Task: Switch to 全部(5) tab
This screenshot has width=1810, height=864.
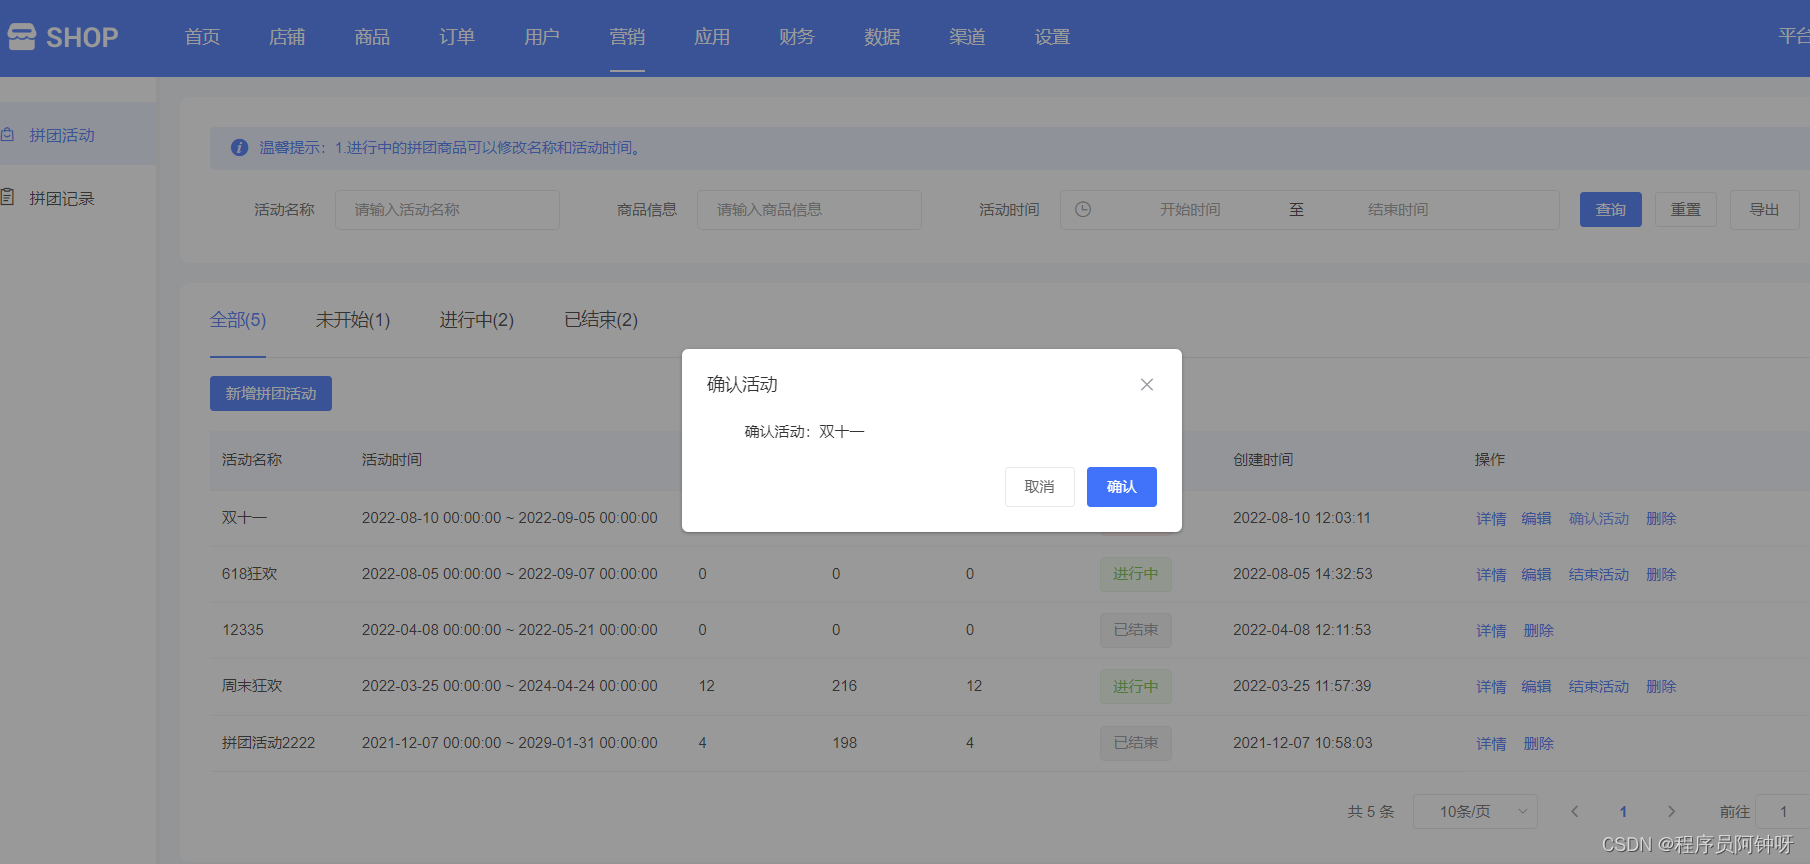Action: [238, 320]
